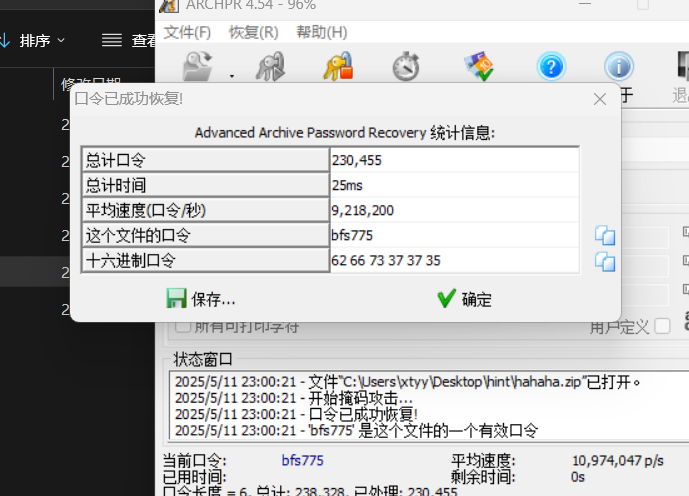Click the 这个文件的口令 row label
Image resolution: width=689 pixels, height=496 pixels.
tap(205, 235)
